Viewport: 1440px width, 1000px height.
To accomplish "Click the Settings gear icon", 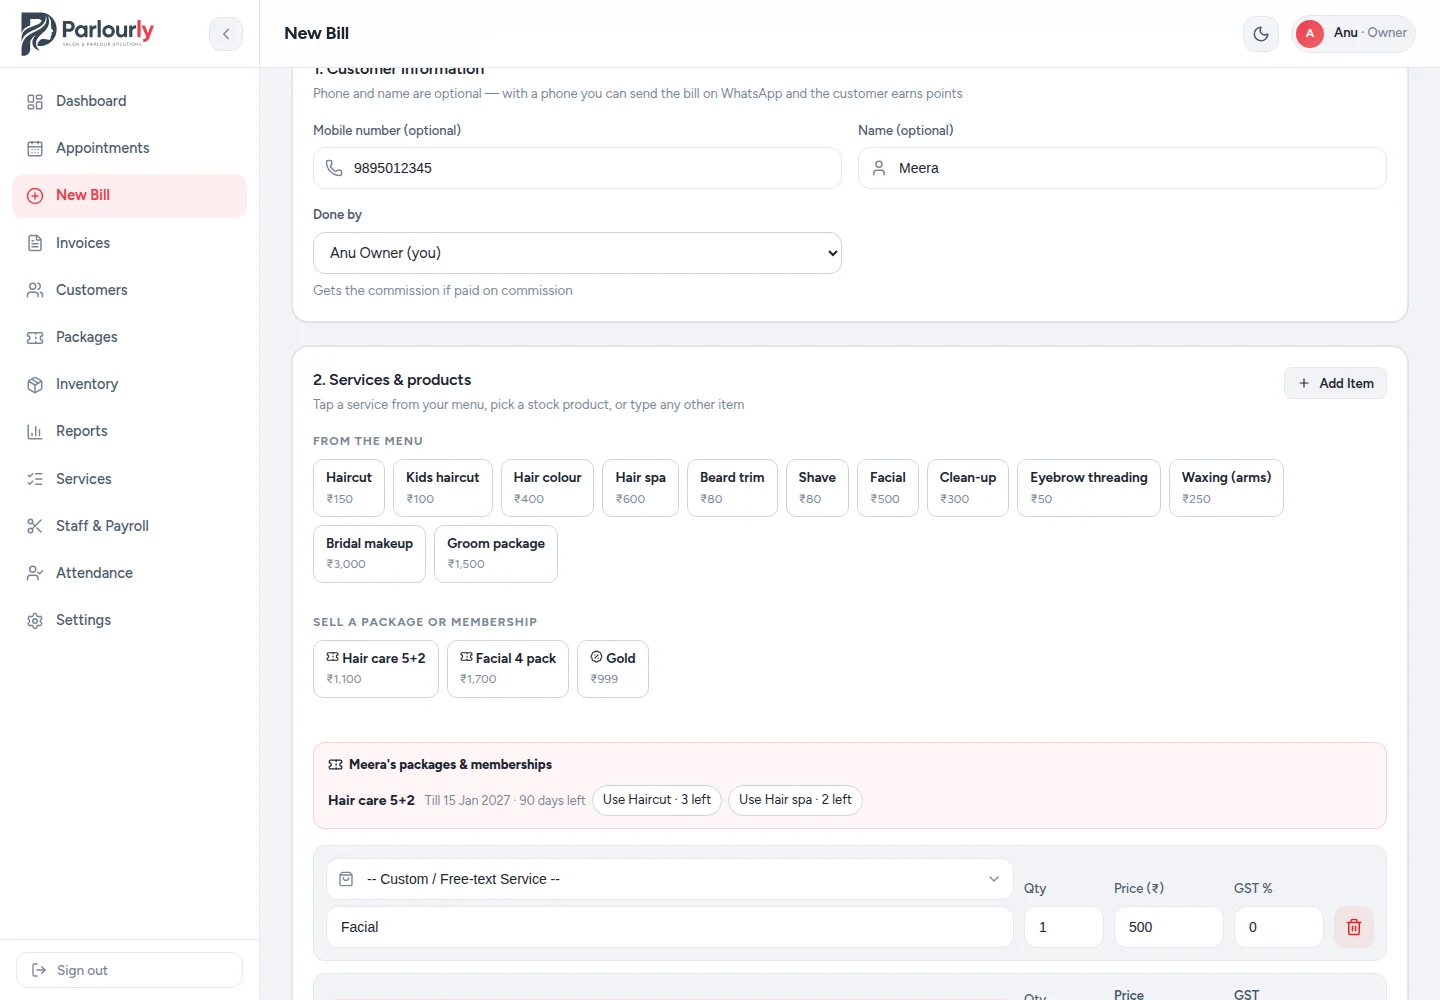I will click(x=35, y=620).
